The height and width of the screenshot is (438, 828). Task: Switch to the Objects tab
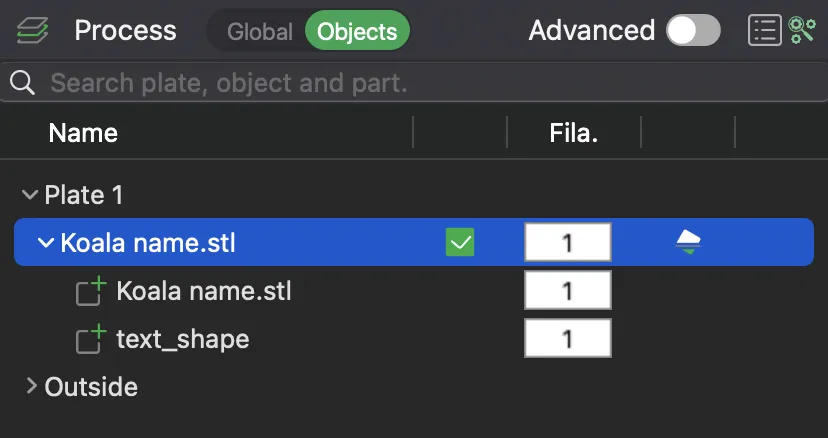357,31
